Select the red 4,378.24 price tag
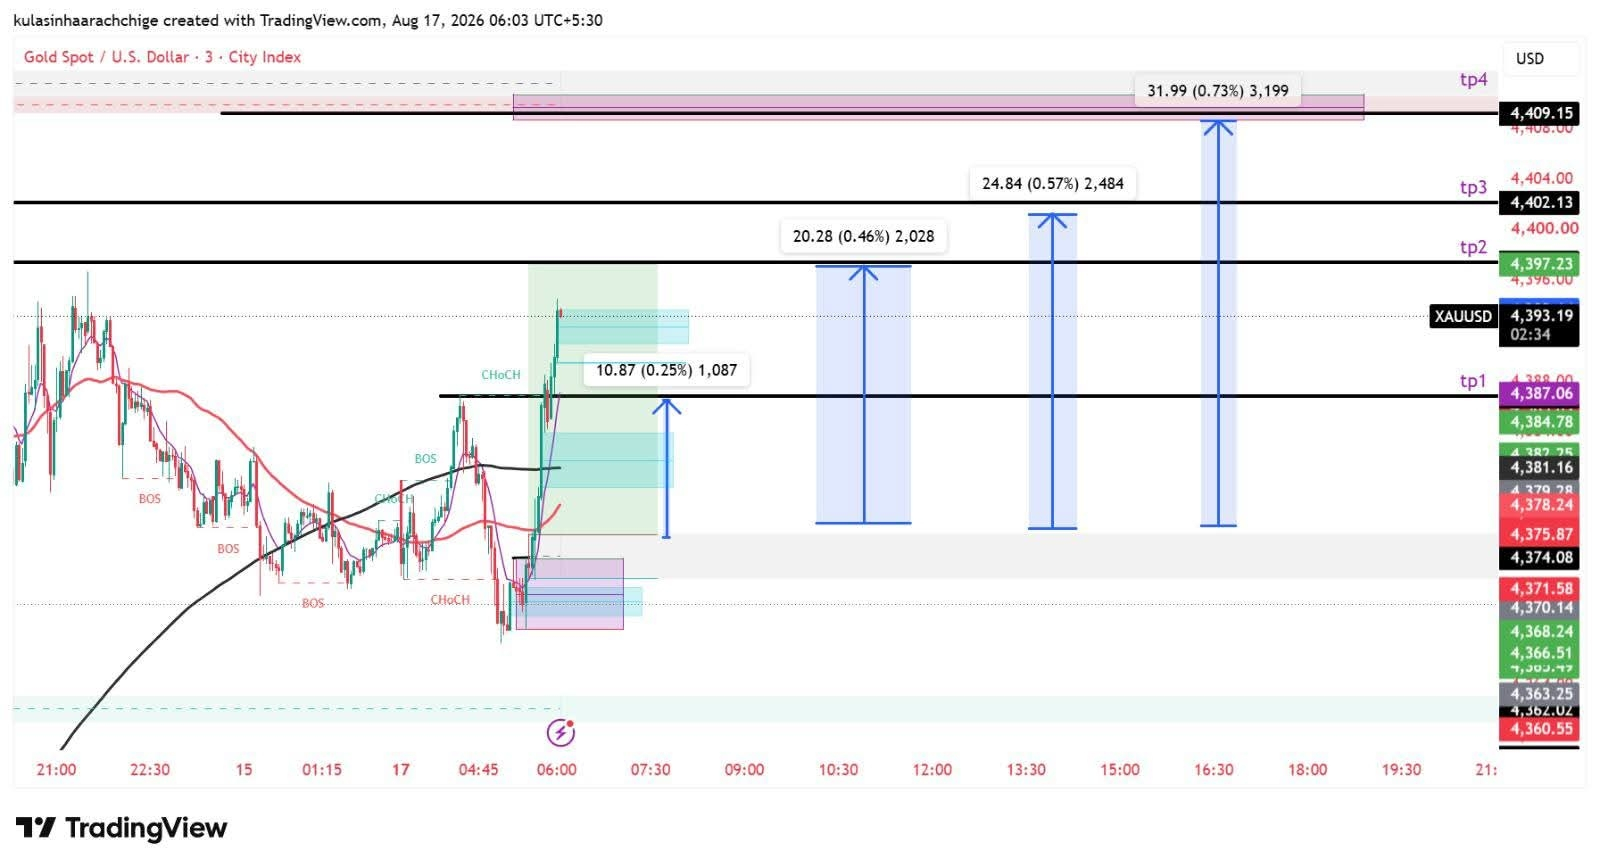The image size is (1600, 868). tap(1540, 505)
